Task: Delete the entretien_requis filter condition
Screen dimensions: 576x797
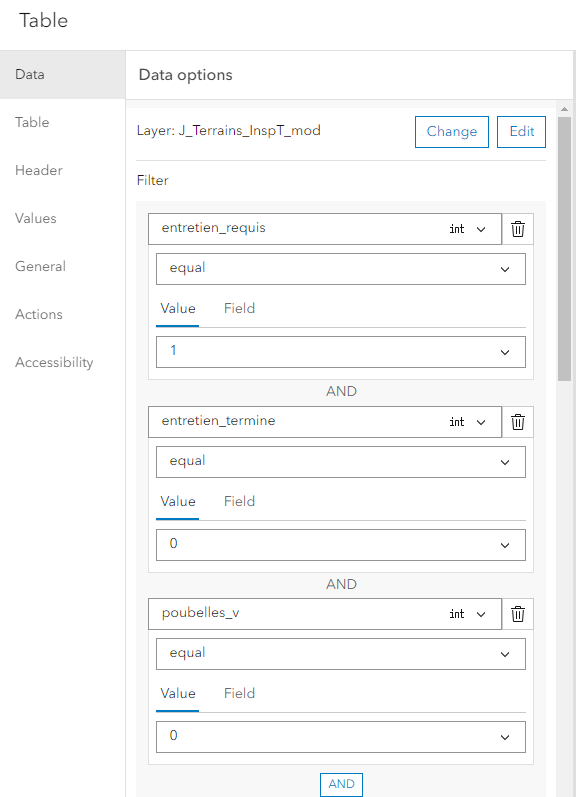Action: 518,229
